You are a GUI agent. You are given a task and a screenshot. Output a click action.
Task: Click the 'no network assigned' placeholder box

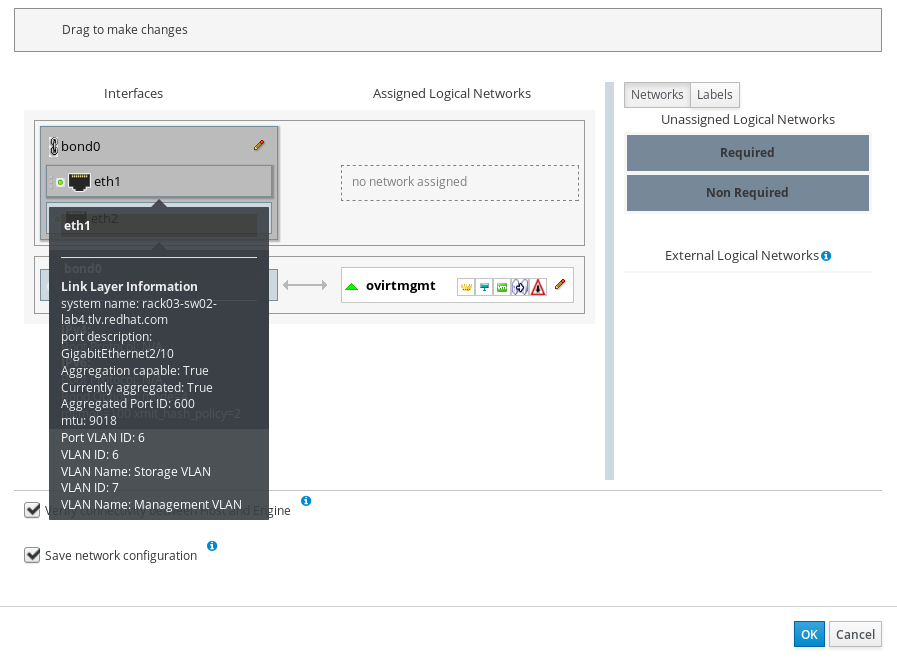[459, 182]
